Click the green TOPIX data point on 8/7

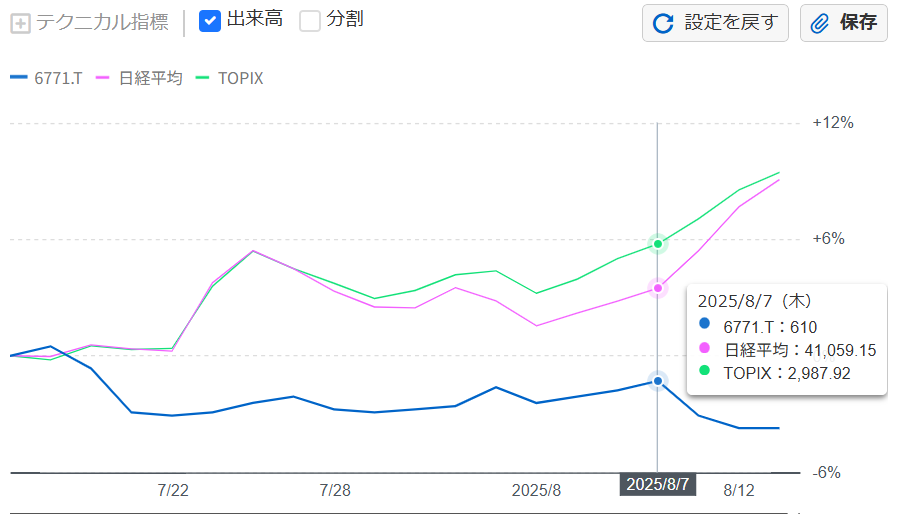coord(658,244)
